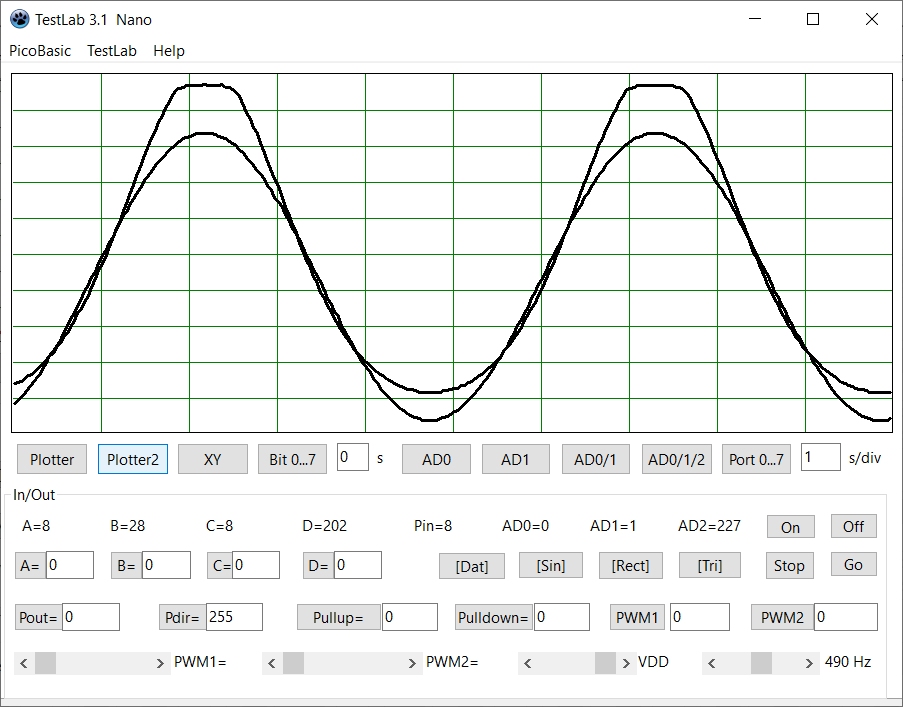Start the AD0/1/2 channel plot

point(676,459)
